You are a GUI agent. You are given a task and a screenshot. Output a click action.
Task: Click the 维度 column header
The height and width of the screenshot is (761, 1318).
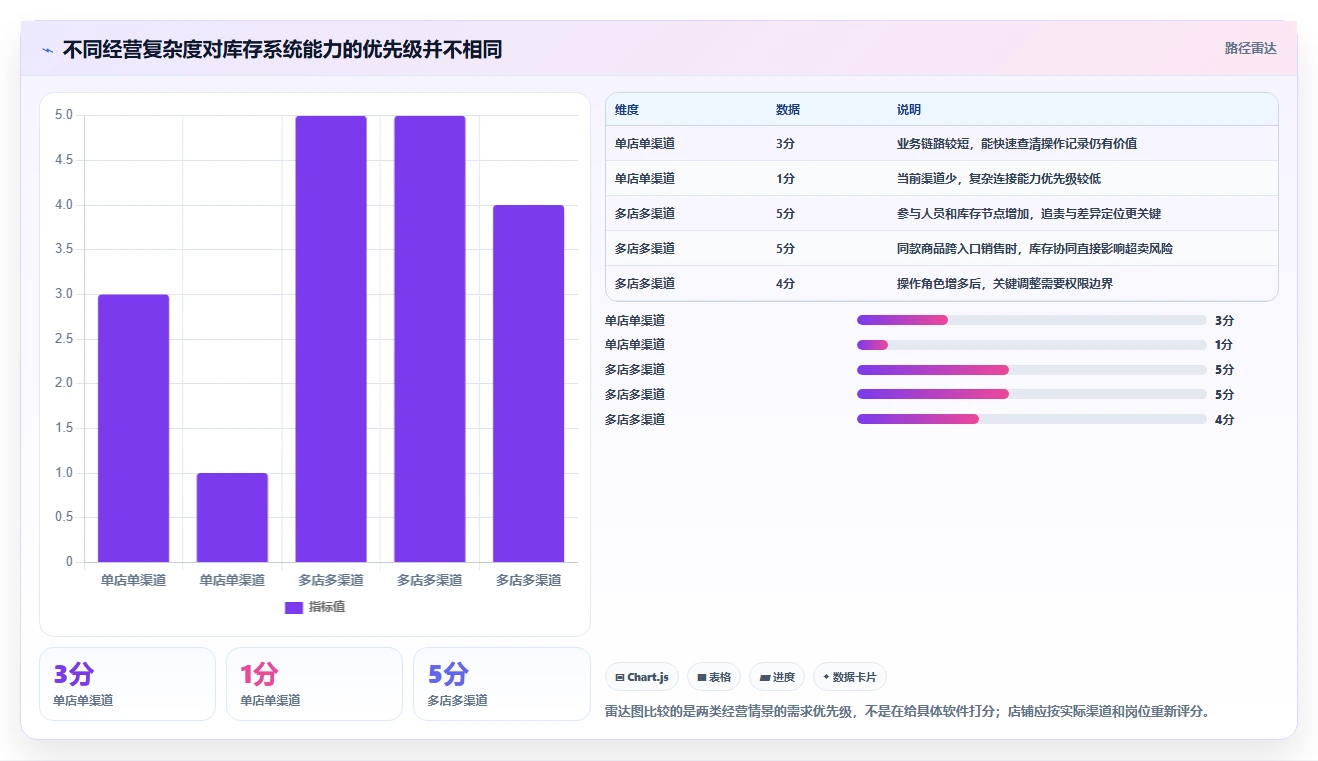pyautogui.click(x=627, y=110)
